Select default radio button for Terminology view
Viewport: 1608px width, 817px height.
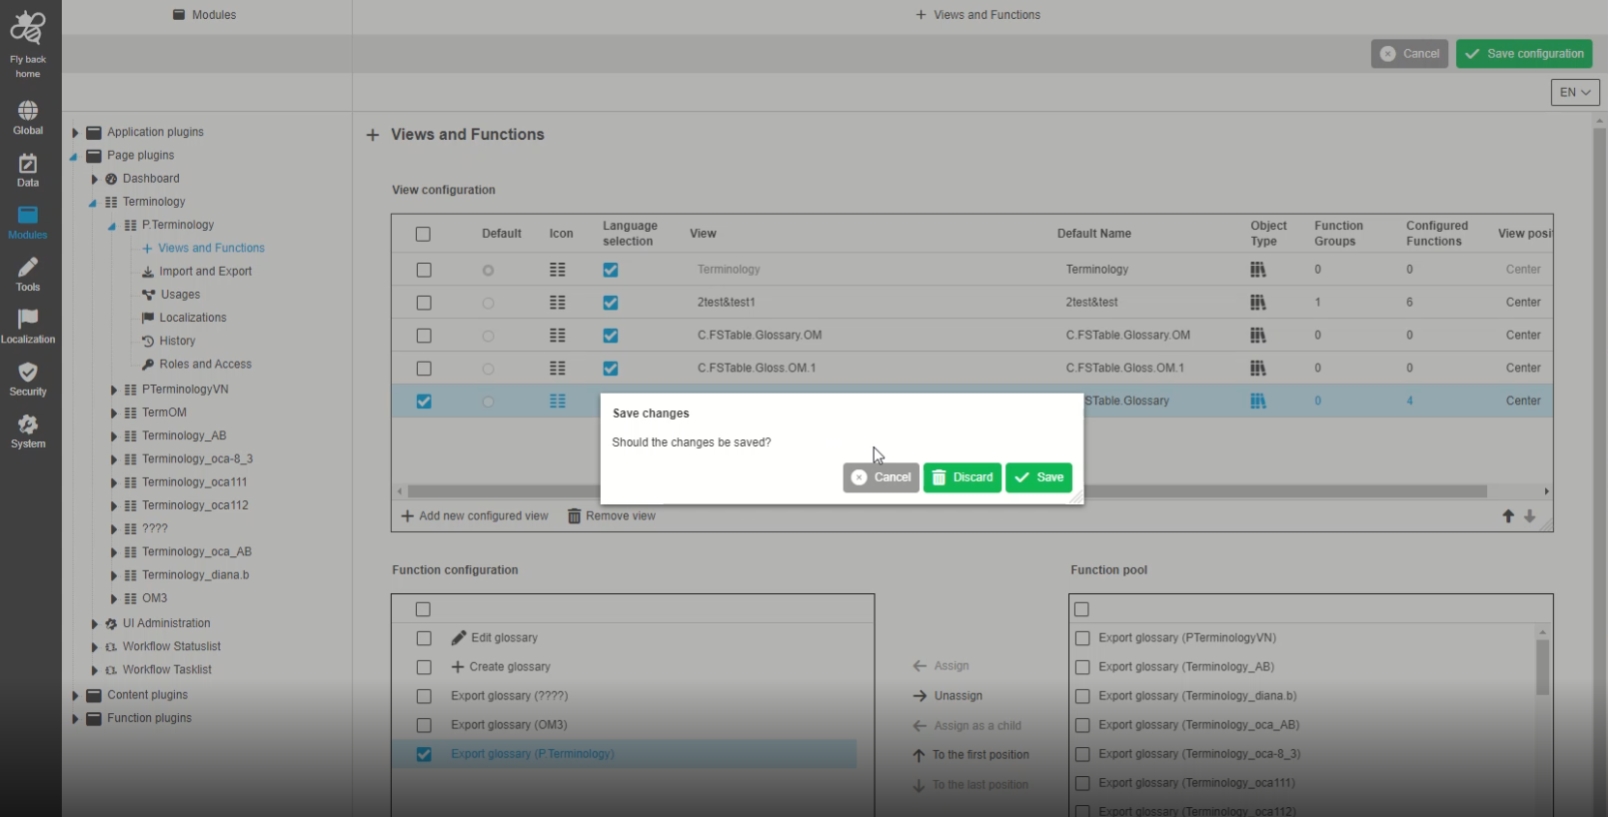488,270
